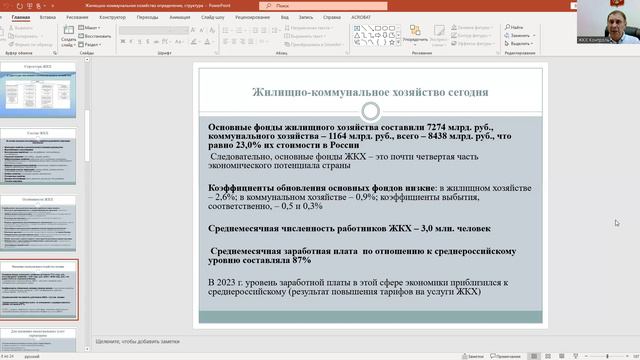
Task: Open the Переходы tab
Action: point(147,17)
